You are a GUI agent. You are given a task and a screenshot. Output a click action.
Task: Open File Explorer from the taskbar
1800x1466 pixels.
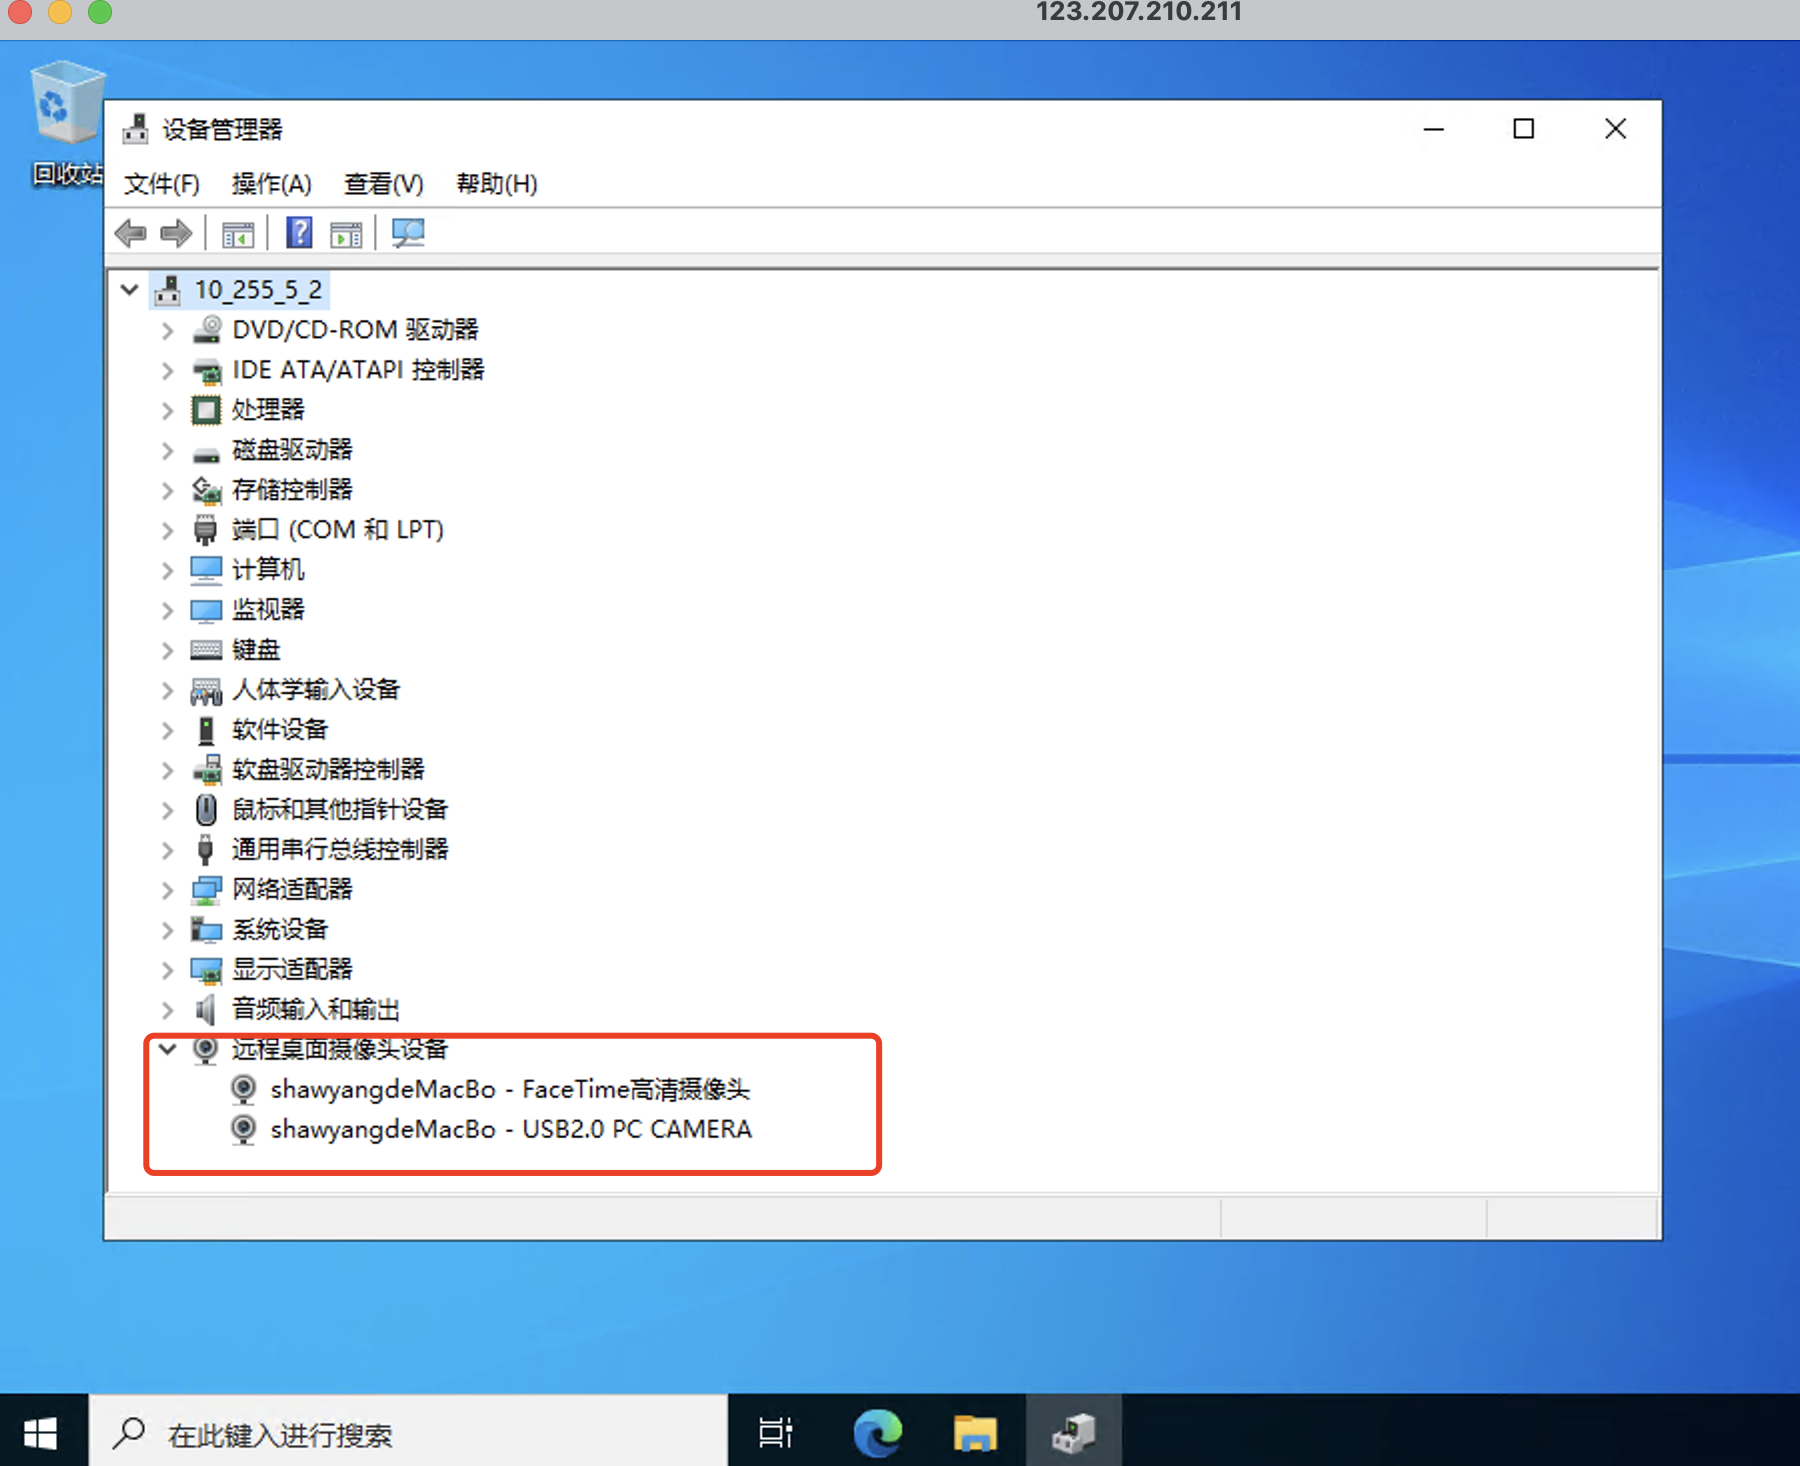(x=975, y=1433)
